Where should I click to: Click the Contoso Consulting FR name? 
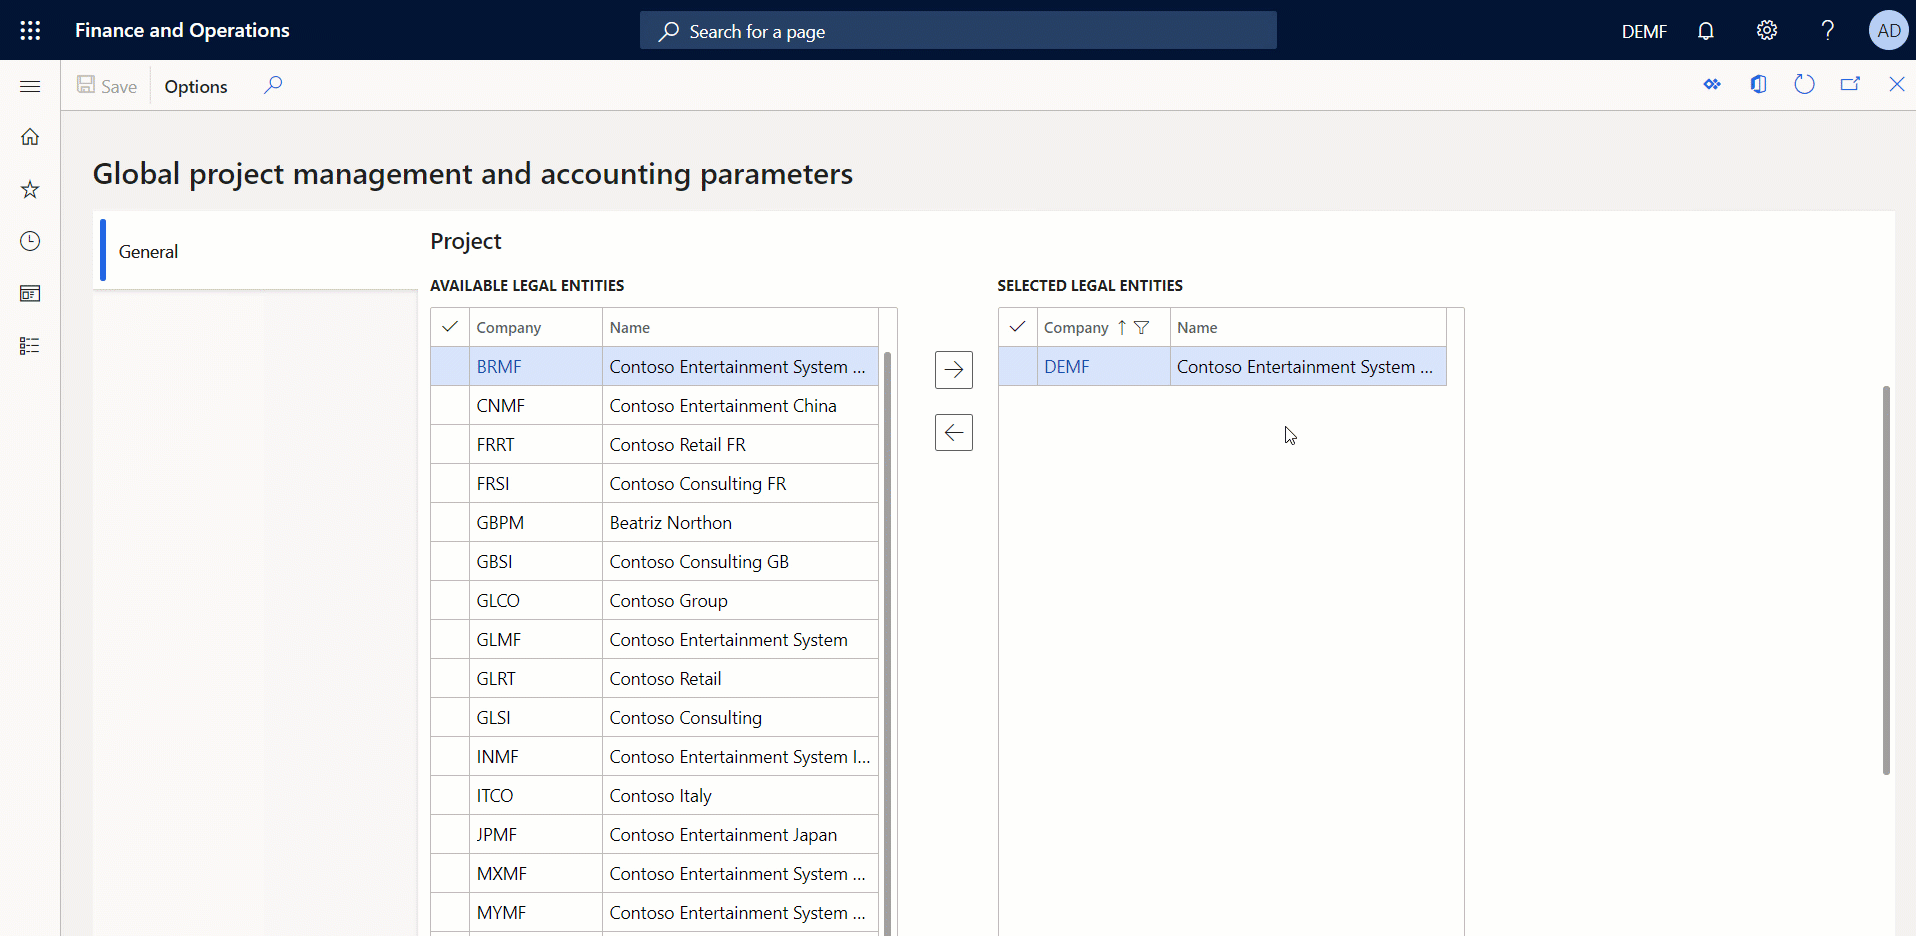tap(698, 483)
